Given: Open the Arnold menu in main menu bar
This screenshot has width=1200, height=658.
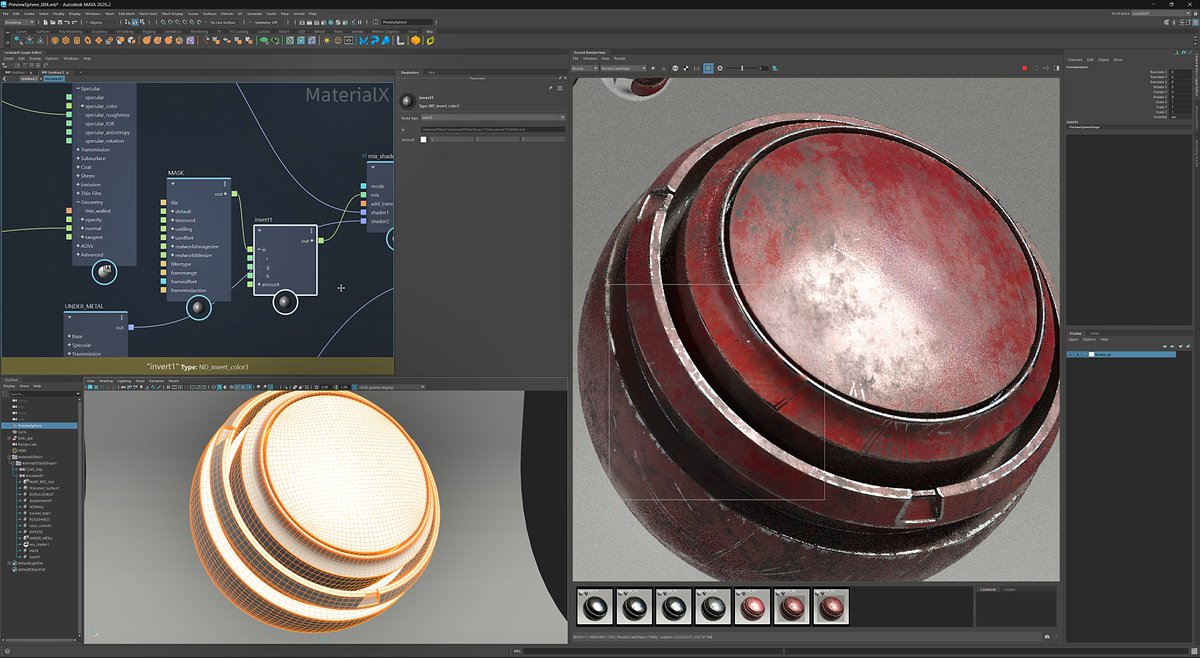Looking at the screenshot, I should point(299,14).
